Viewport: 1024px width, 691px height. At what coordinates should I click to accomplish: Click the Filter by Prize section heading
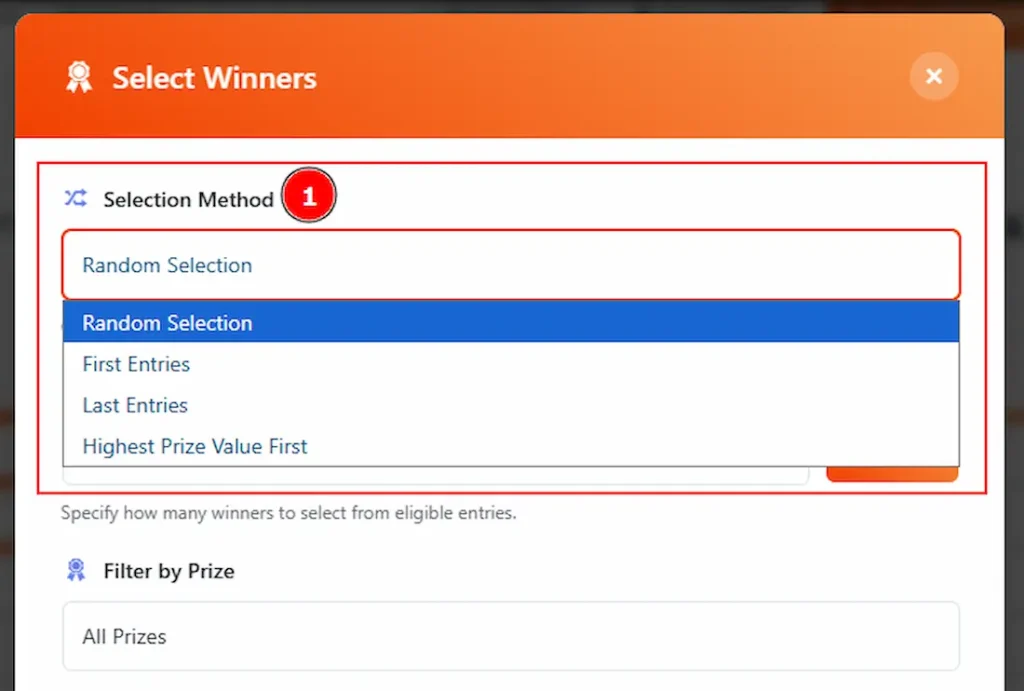tap(169, 570)
